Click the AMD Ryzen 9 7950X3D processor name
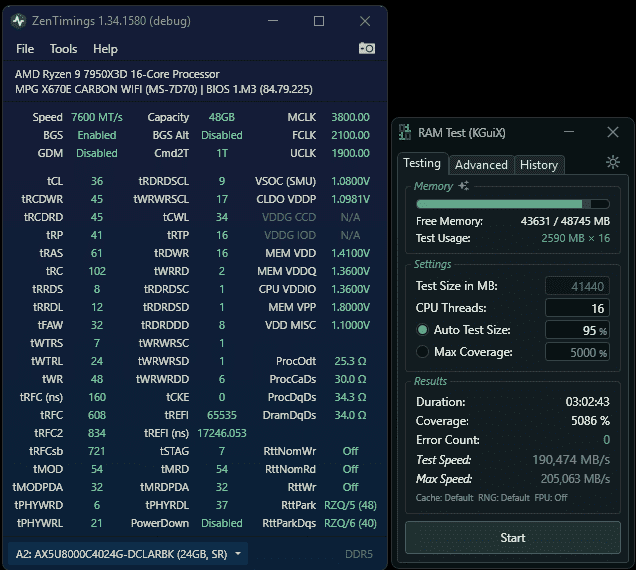Image resolution: width=636 pixels, height=570 pixels. [x=117, y=74]
